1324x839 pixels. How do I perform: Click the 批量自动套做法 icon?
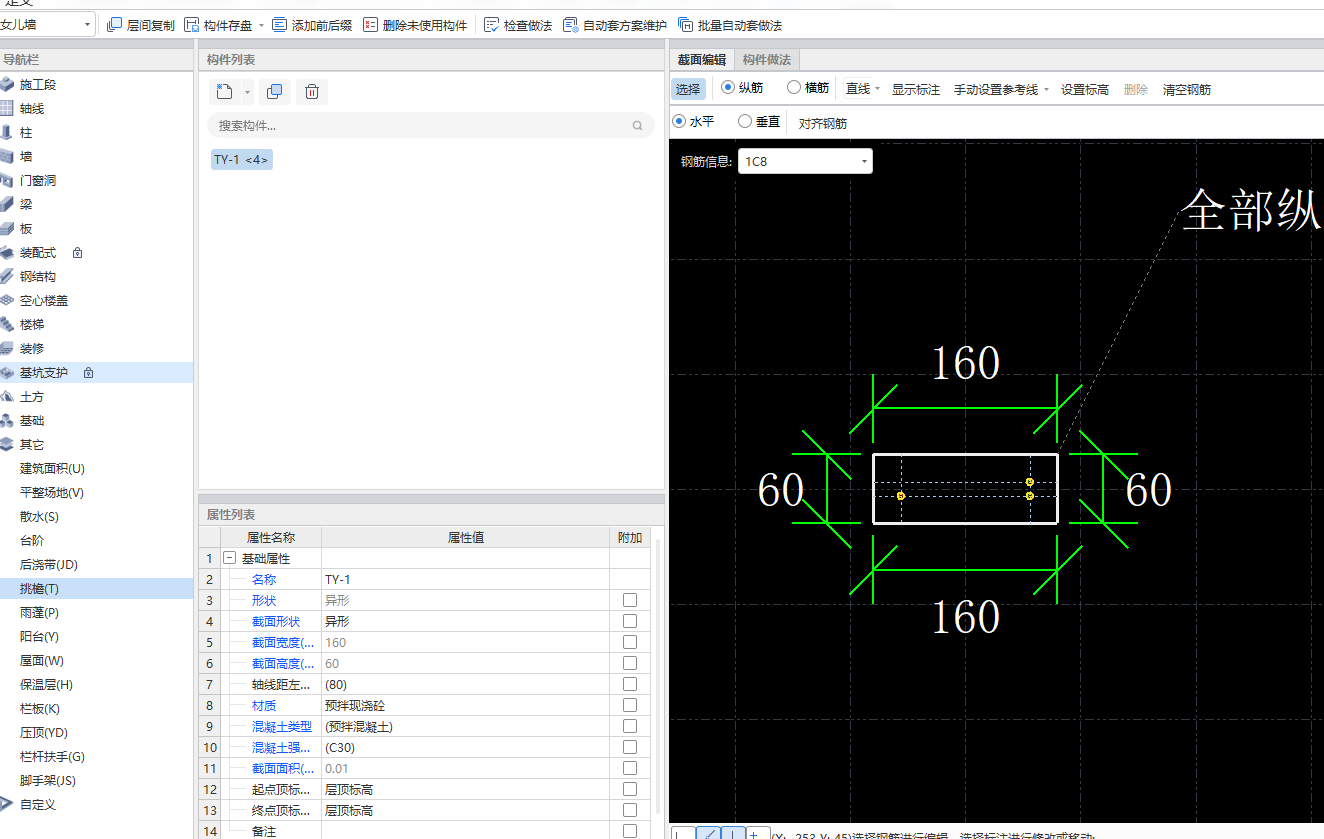point(685,25)
